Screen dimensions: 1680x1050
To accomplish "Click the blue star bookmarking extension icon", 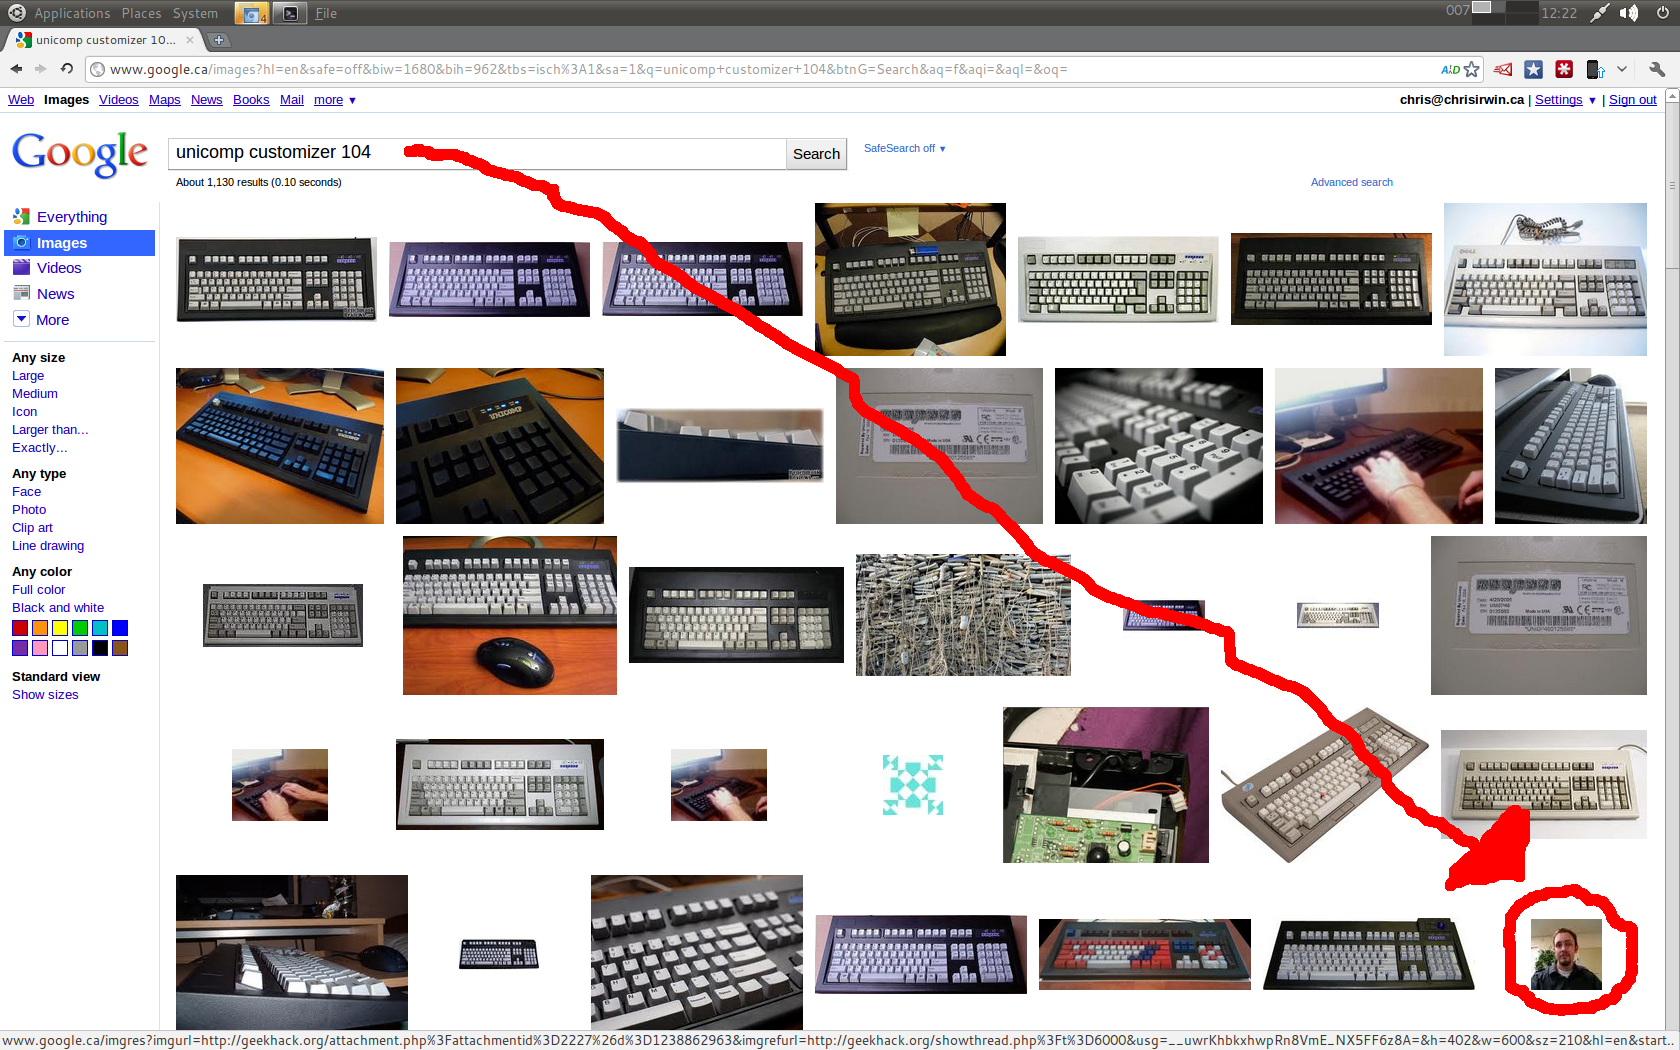I will click(1534, 69).
